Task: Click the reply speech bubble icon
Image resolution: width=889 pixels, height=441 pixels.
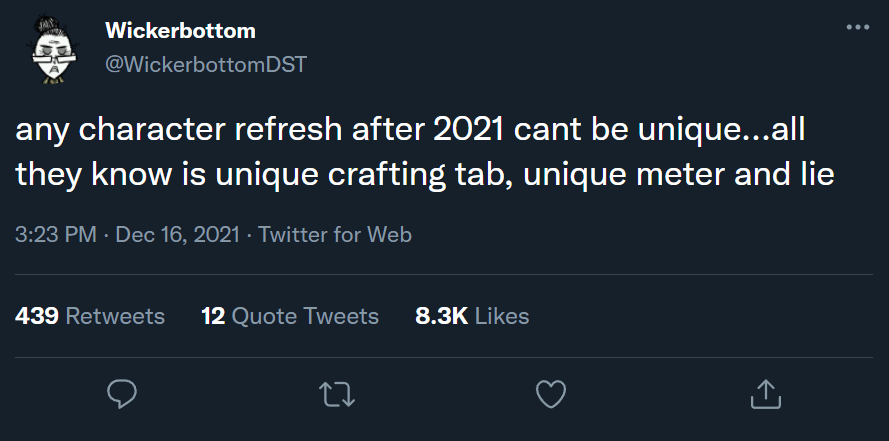Action: click(x=121, y=393)
